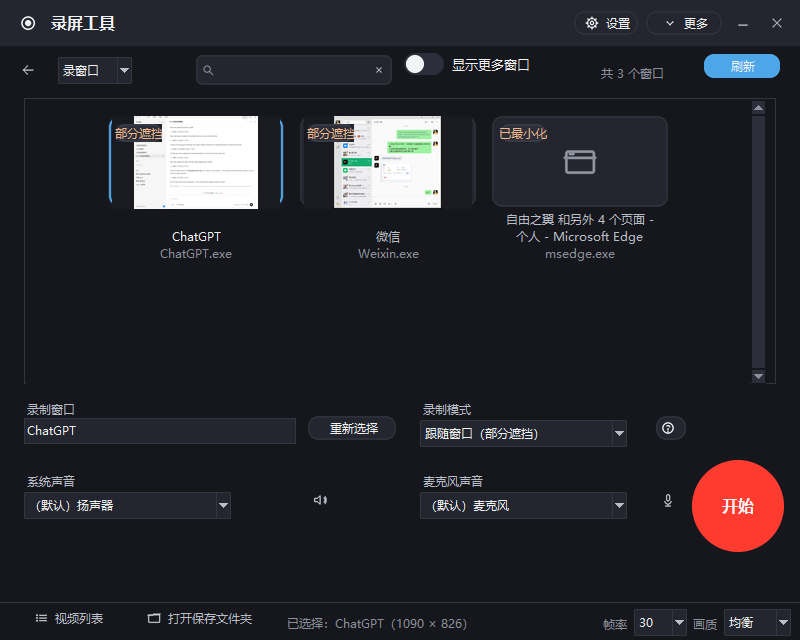
Task: Open the 视频列表 video list
Action: 69,619
